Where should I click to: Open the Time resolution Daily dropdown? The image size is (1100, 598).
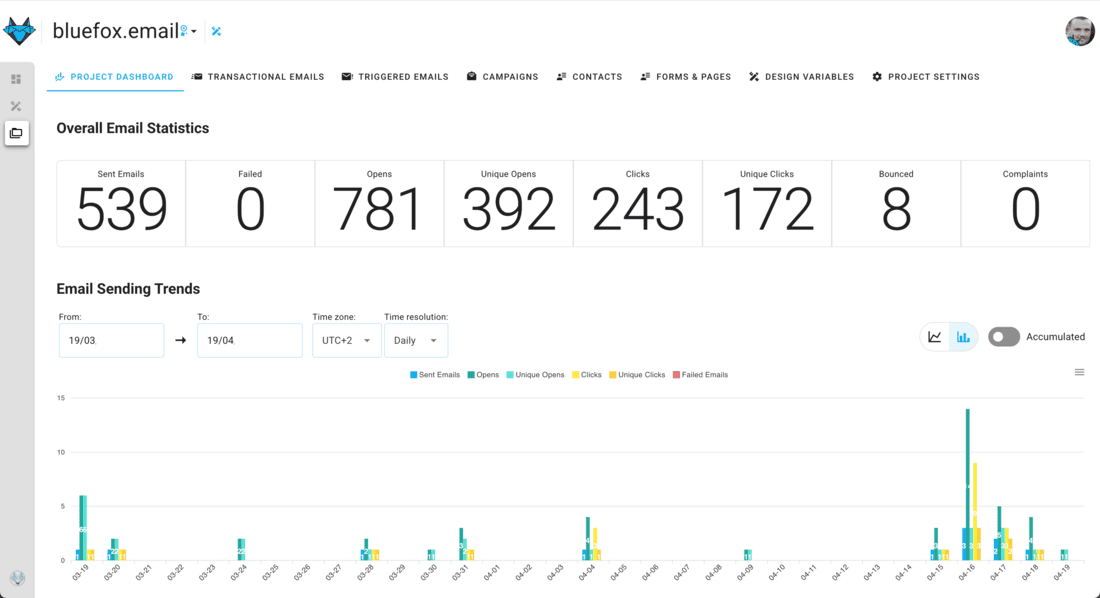[x=415, y=340]
